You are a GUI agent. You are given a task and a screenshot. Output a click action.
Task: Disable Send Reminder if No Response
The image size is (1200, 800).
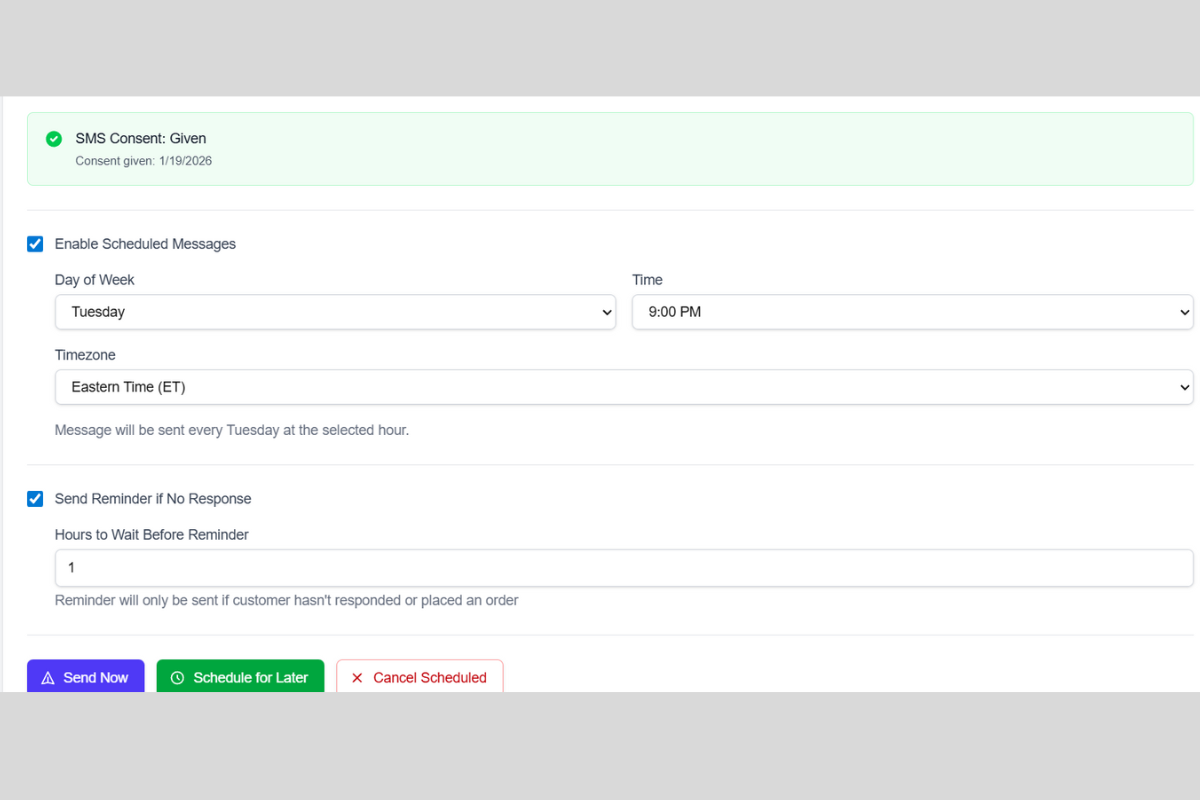[x=35, y=499]
